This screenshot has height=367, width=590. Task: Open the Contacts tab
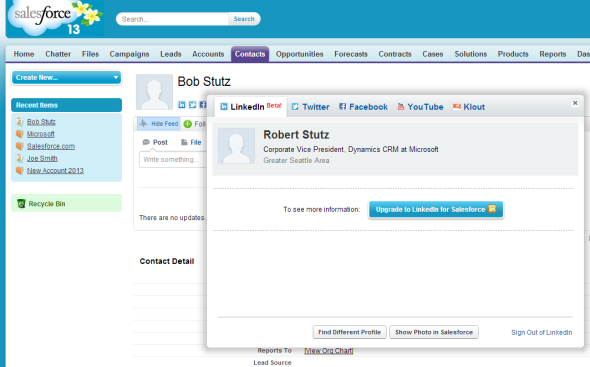250,54
